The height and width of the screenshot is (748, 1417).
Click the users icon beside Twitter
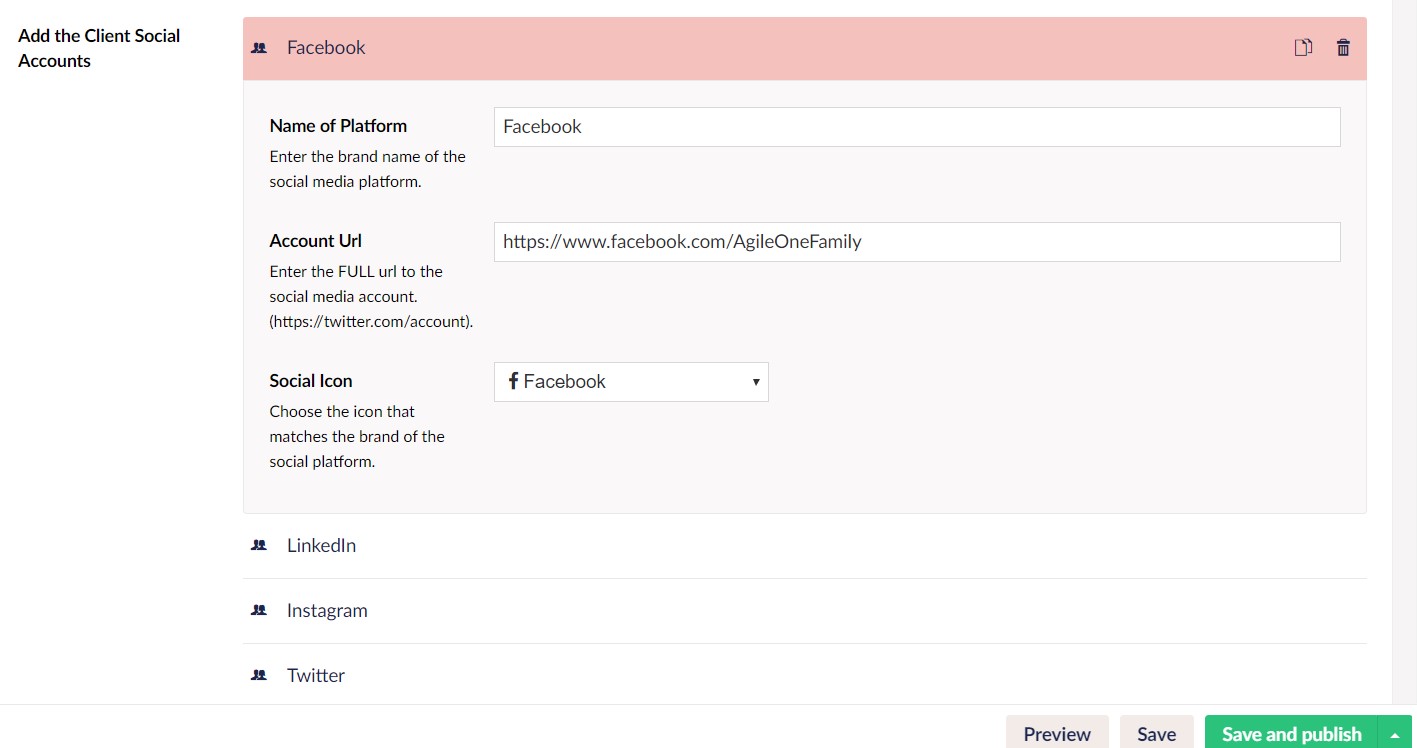tap(259, 675)
